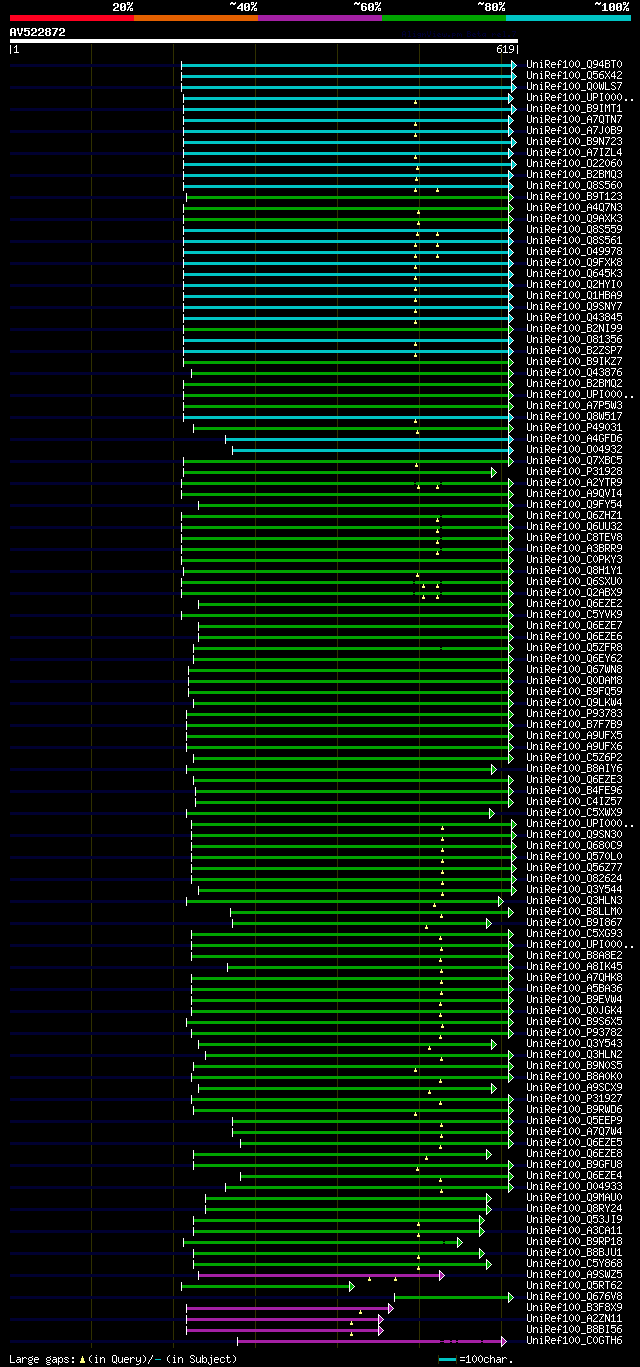Select label UniRef100_Q9MAU0
The image size is (640, 1367).
[x=574, y=1198]
